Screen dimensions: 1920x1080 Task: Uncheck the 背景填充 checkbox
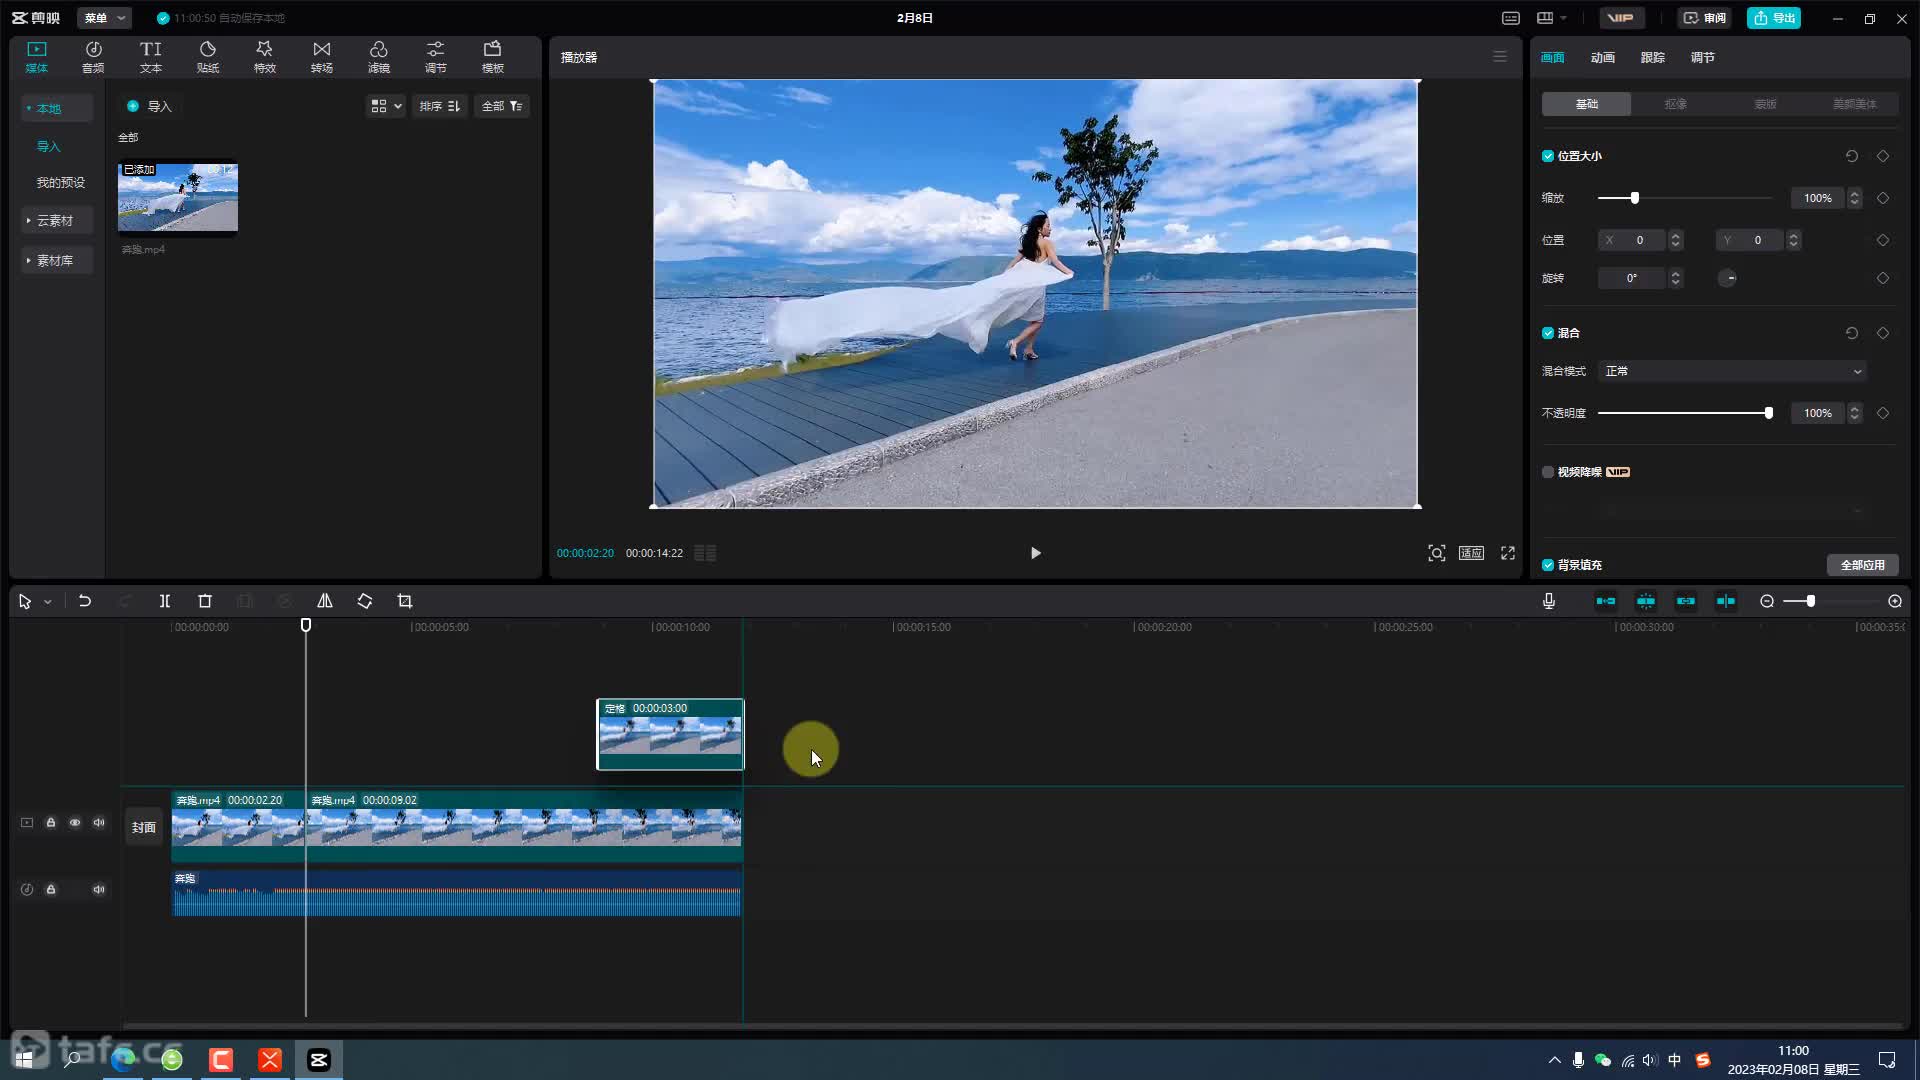click(1548, 565)
